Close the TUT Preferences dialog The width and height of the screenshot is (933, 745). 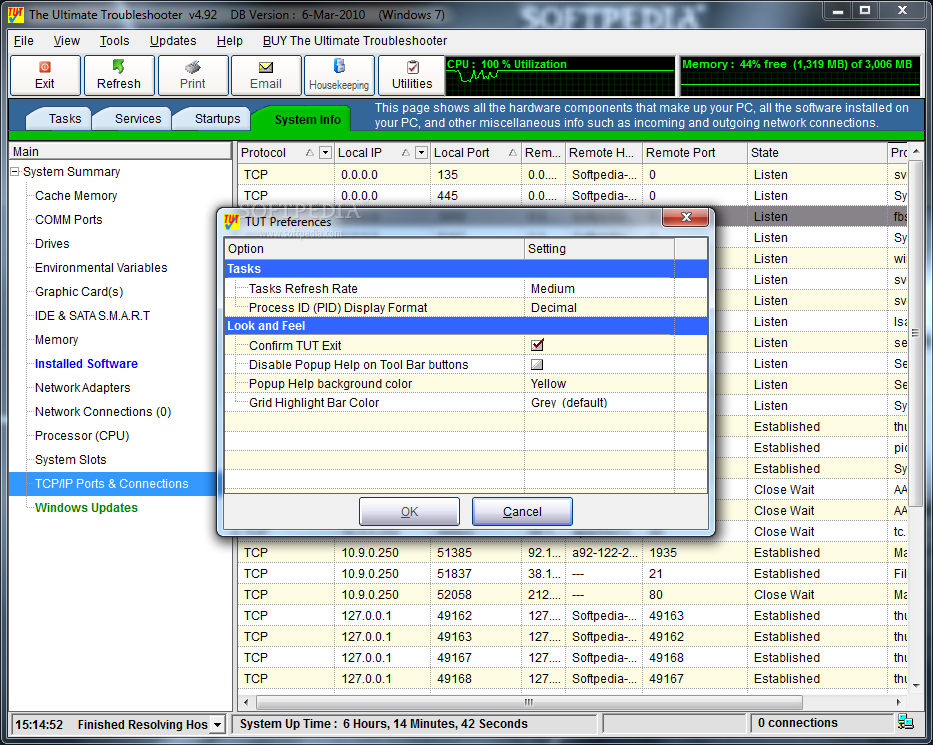pos(685,217)
